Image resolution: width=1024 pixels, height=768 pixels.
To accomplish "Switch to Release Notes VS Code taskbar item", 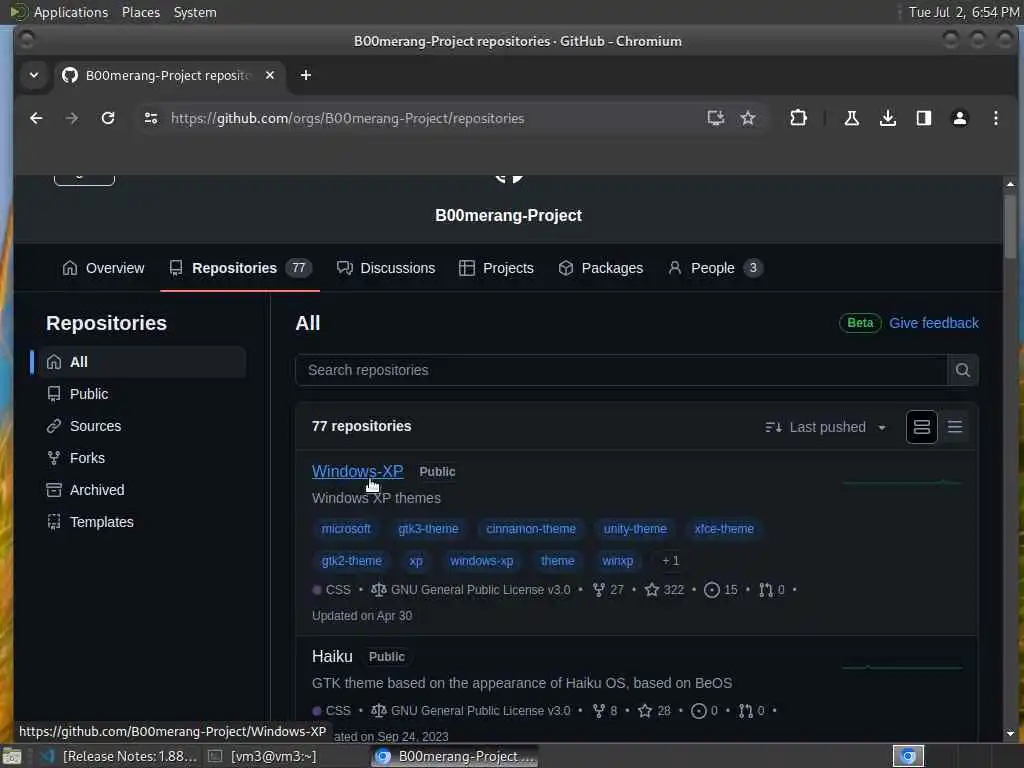I will [x=119, y=756].
